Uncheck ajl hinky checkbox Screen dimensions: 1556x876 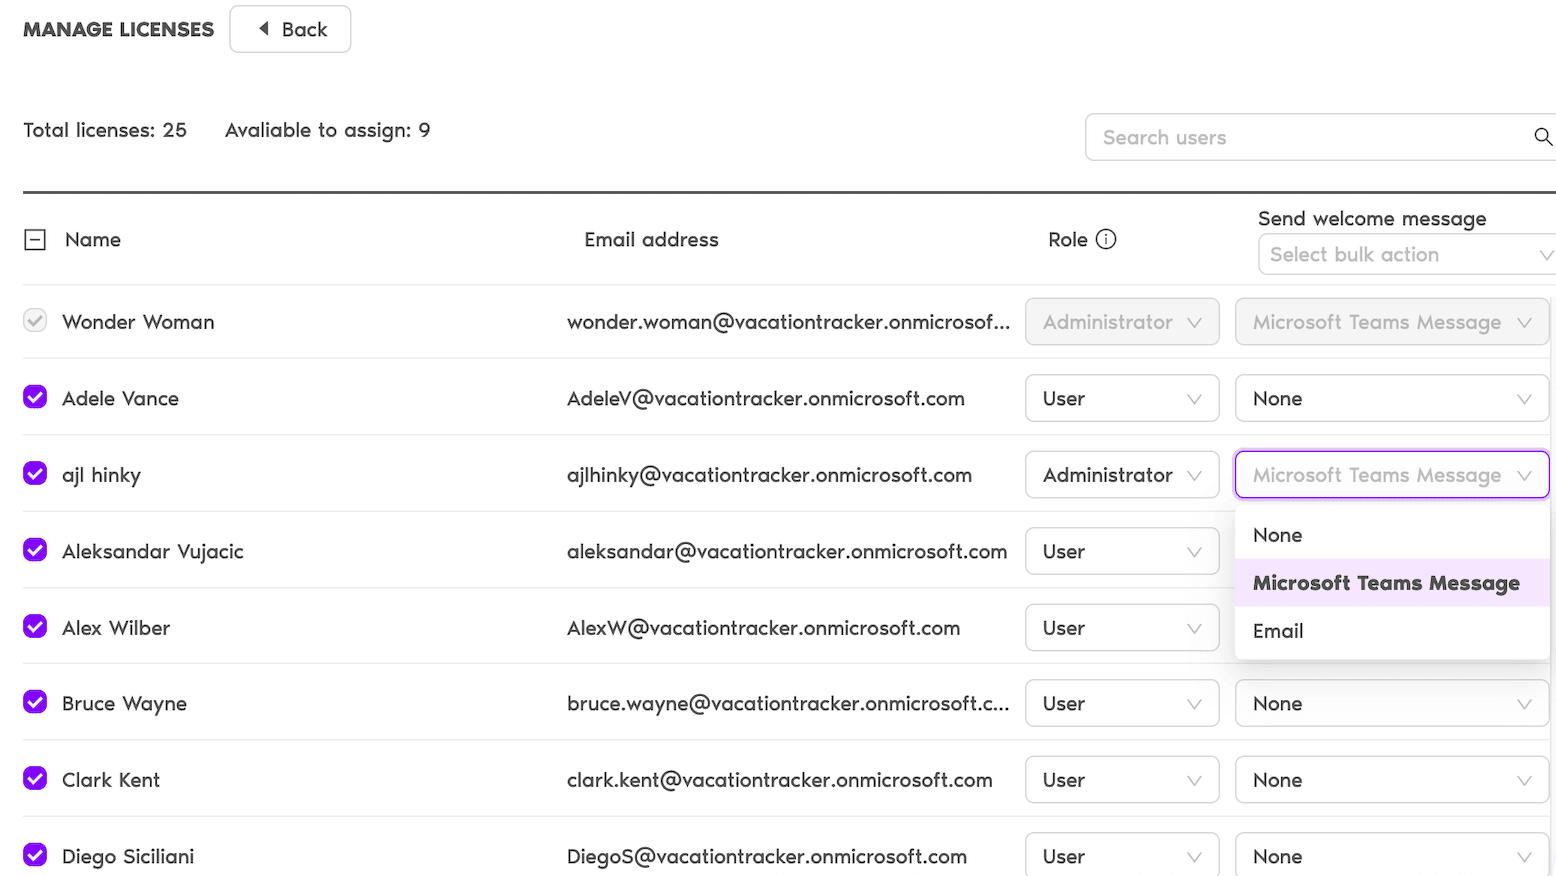[35, 473]
